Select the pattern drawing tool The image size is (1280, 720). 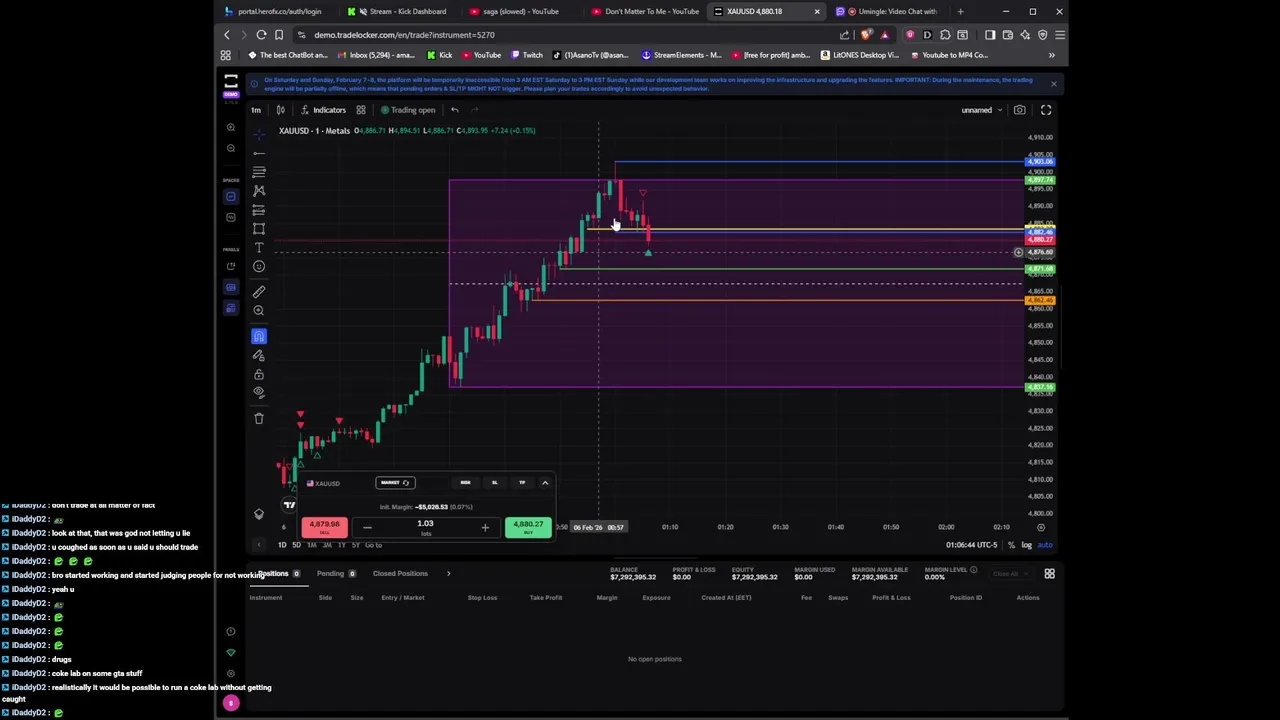coord(259,190)
